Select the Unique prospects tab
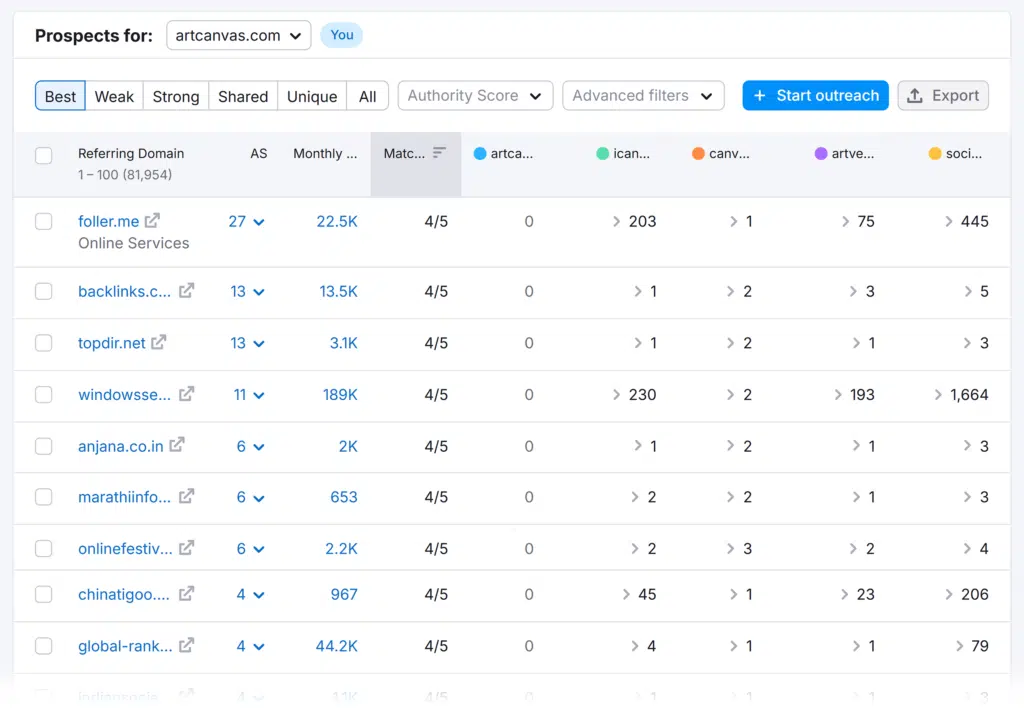 [312, 96]
